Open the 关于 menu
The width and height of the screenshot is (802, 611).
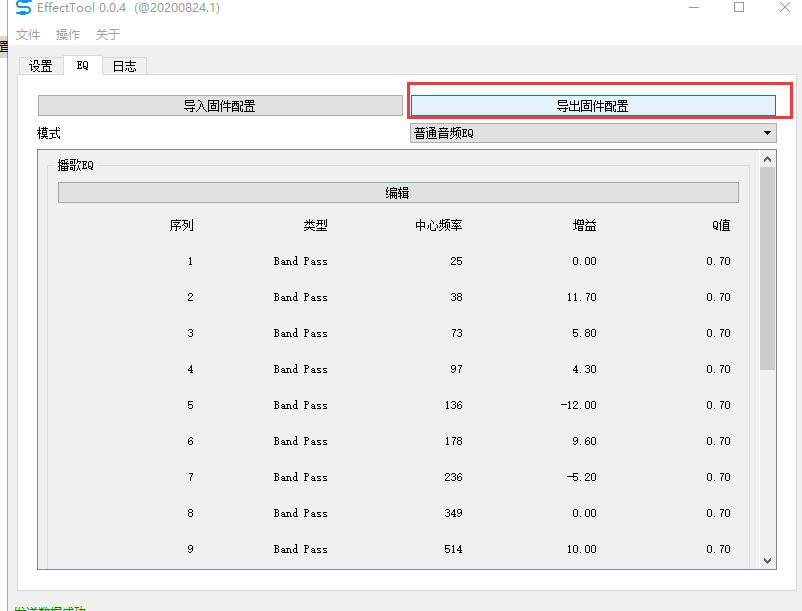(107, 34)
